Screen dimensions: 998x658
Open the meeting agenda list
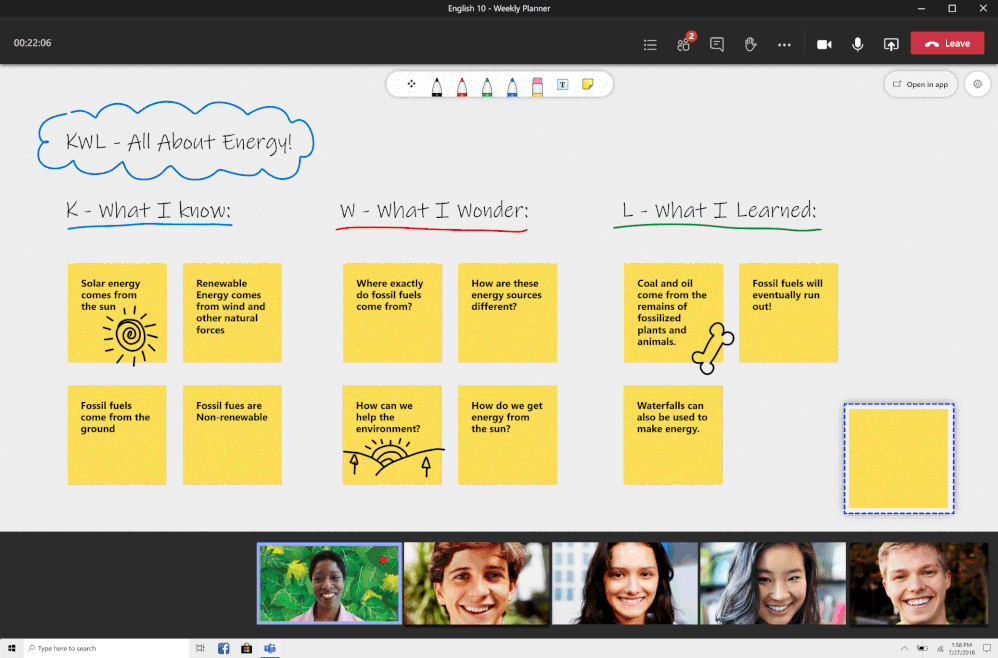649,44
